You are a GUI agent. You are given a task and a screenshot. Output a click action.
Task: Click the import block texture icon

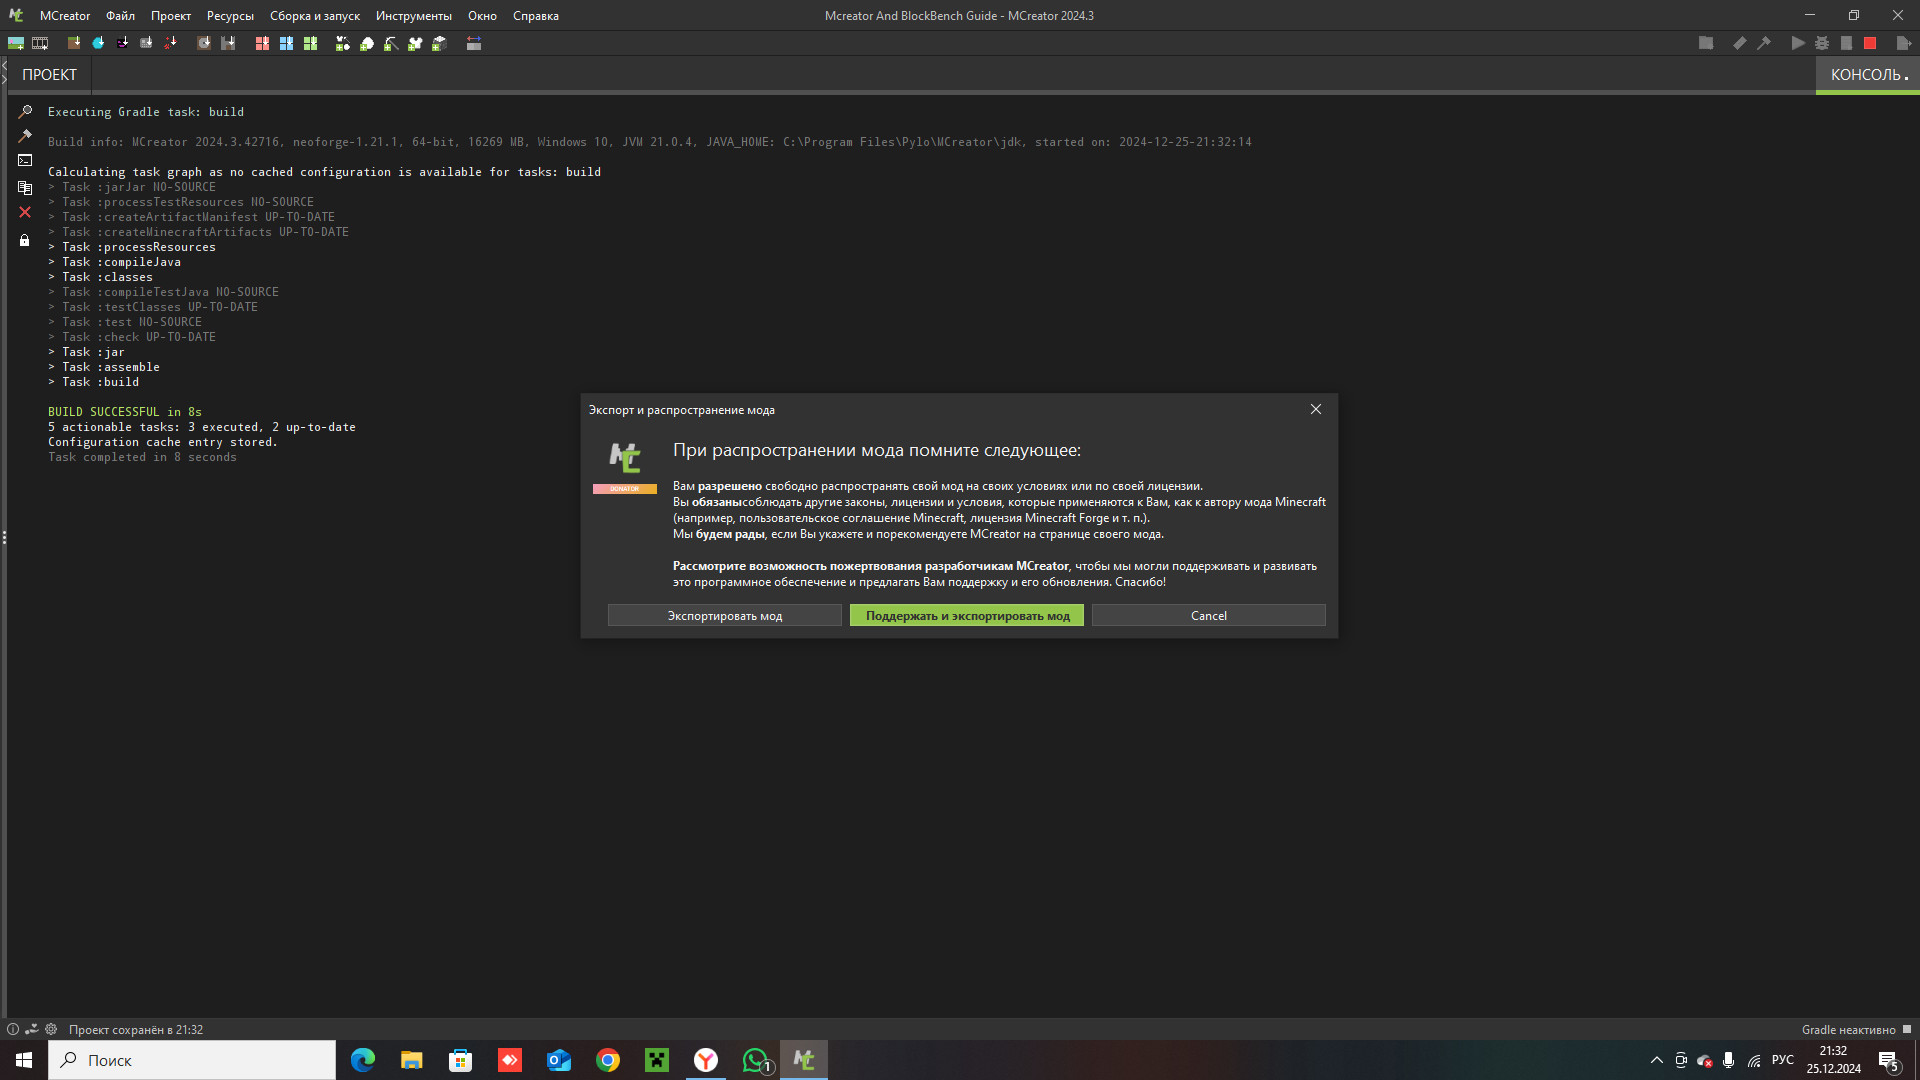coord(74,43)
